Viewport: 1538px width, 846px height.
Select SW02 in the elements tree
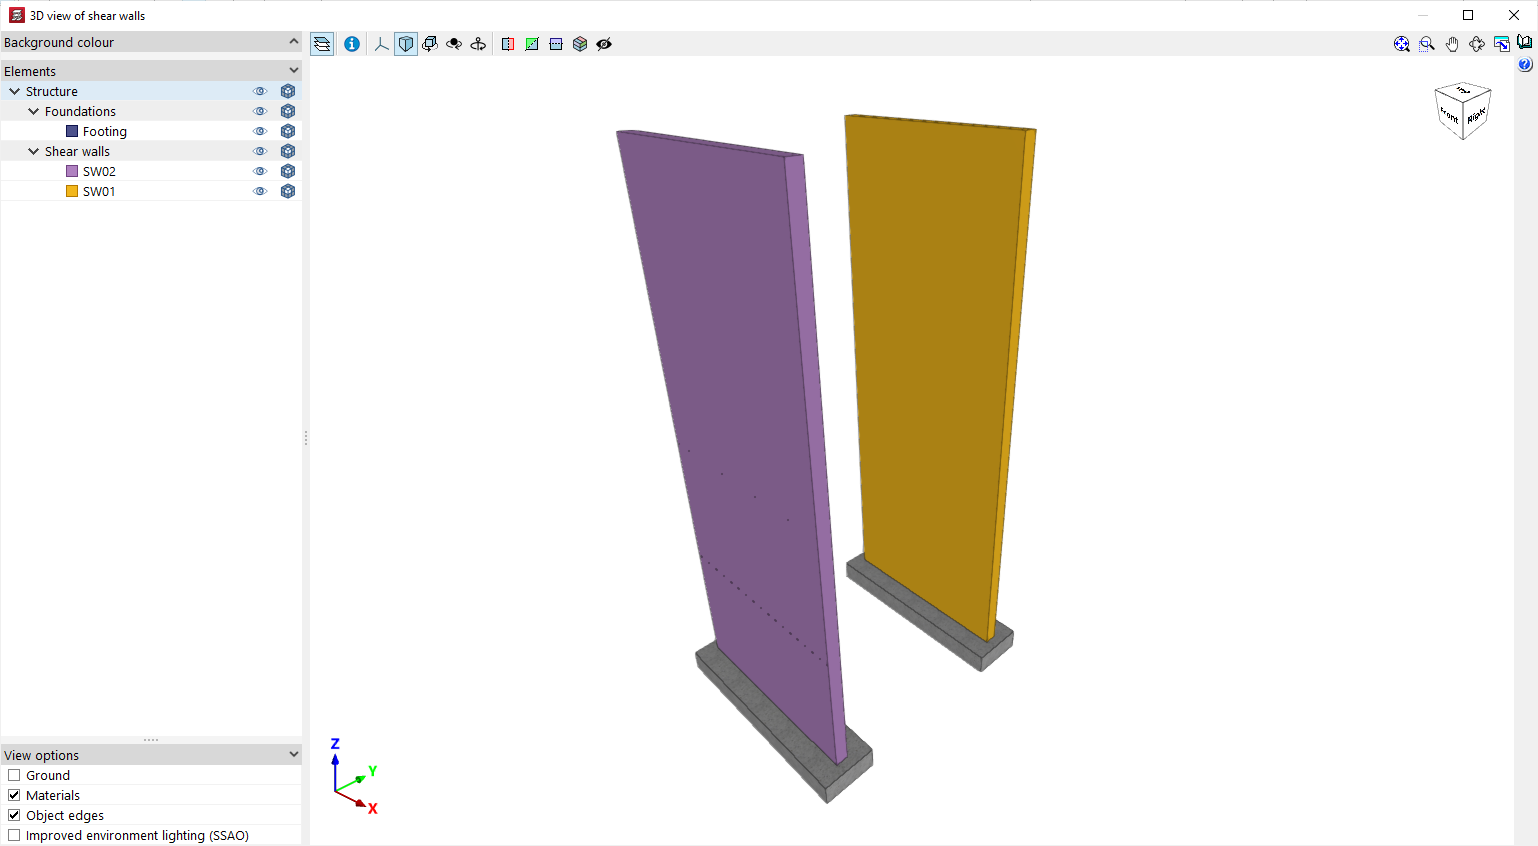tap(151, 171)
